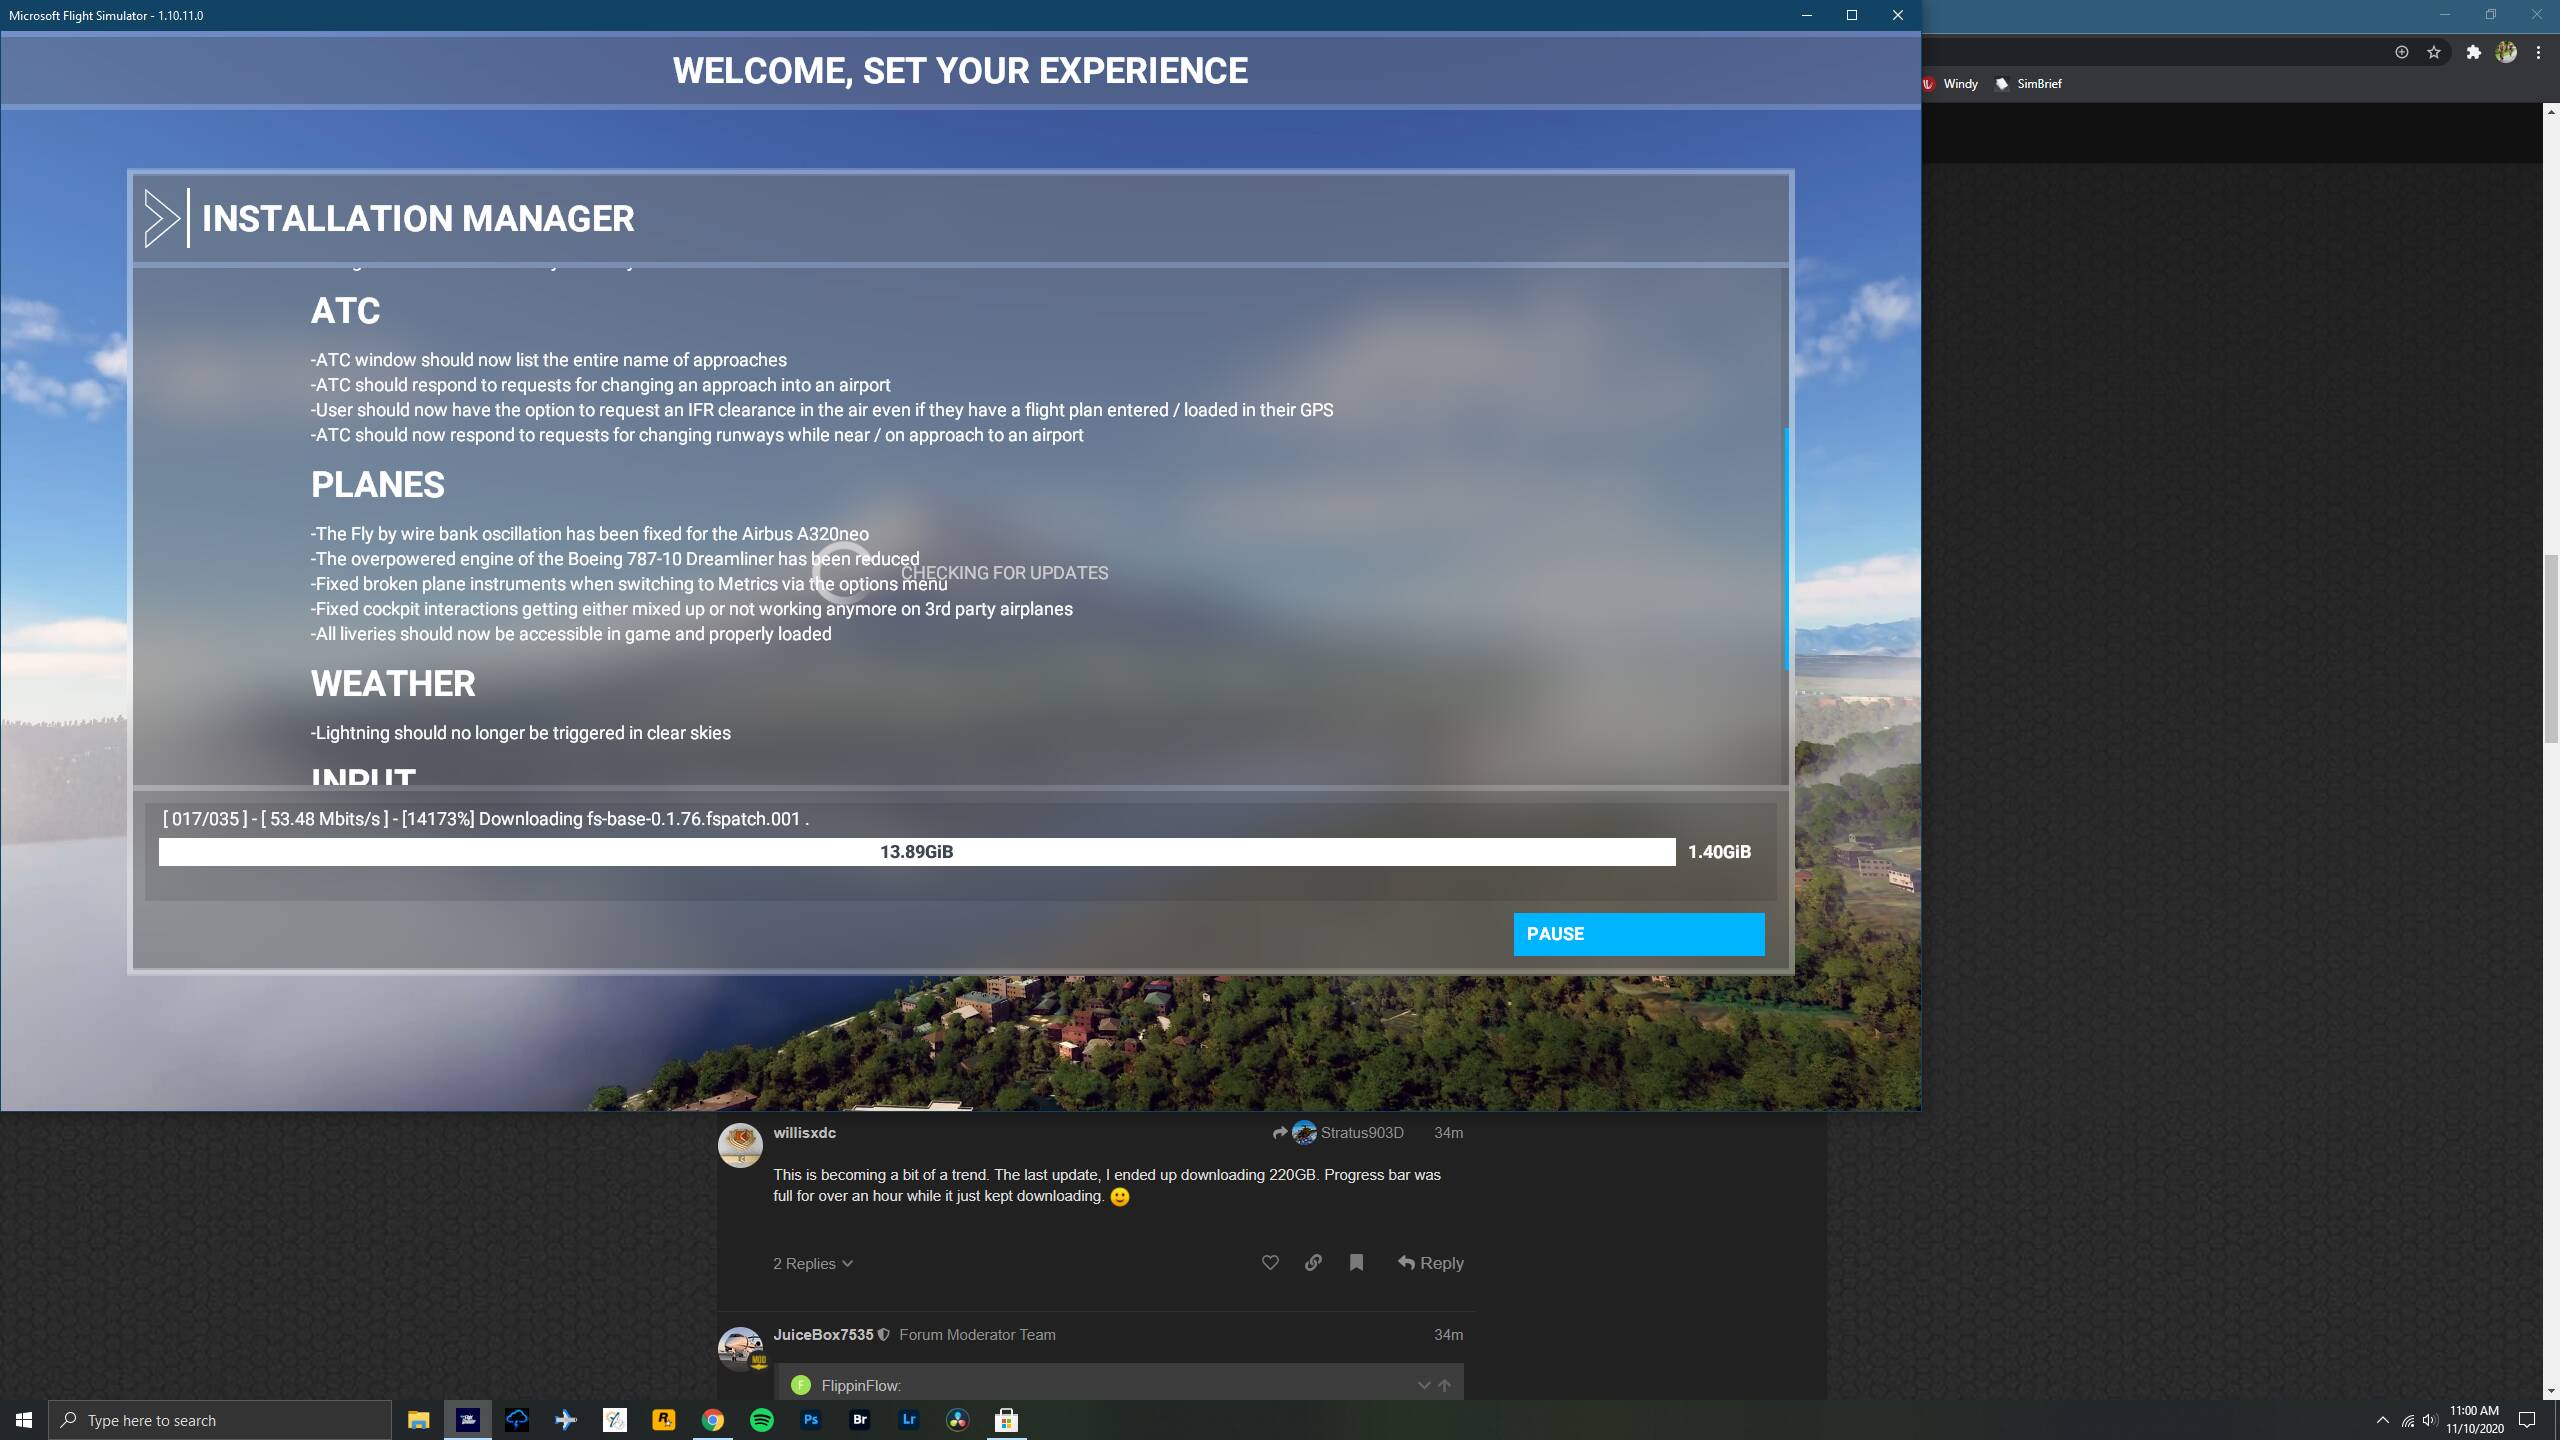The image size is (2560, 1440).
Task: Click the Installation Manager arrow icon
Action: (x=162, y=218)
